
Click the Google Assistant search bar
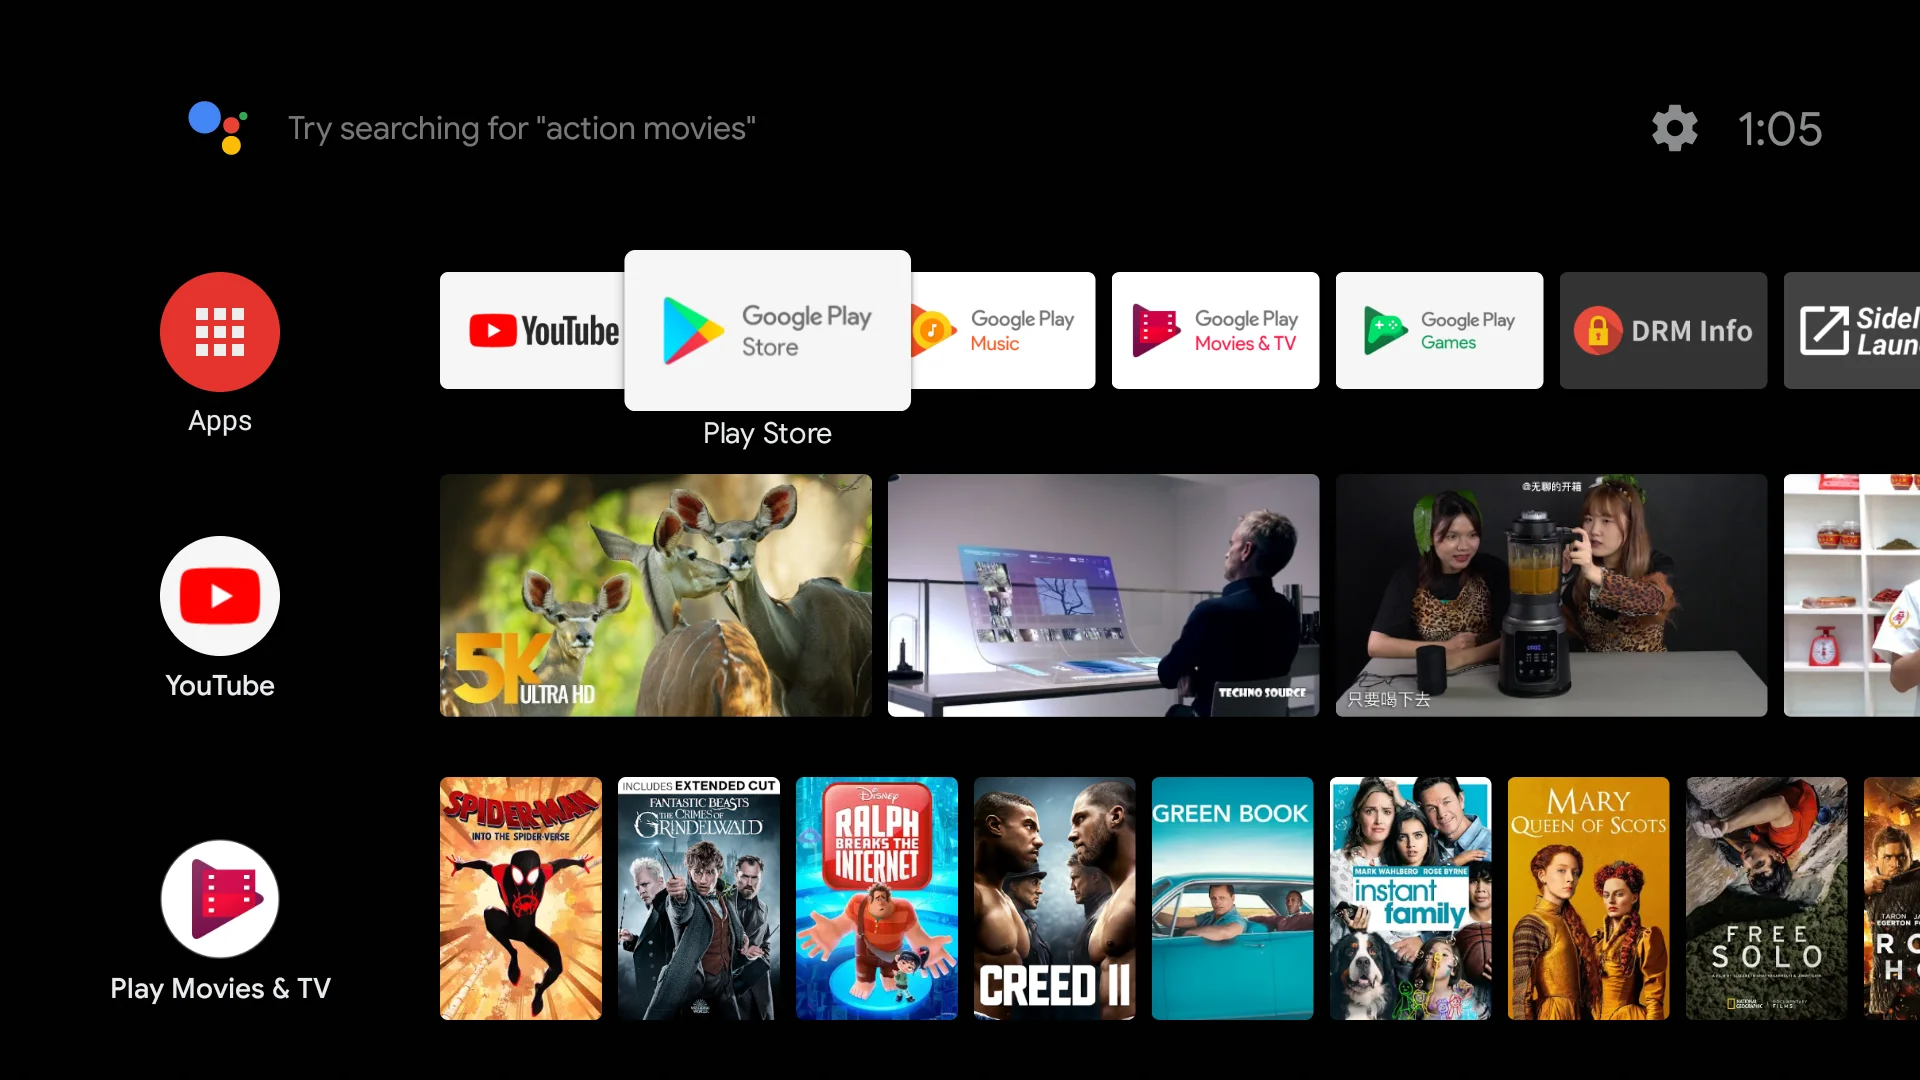point(522,128)
